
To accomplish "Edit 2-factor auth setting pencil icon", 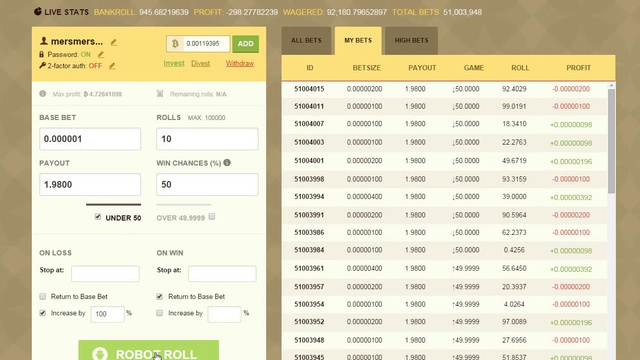I will (x=112, y=66).
